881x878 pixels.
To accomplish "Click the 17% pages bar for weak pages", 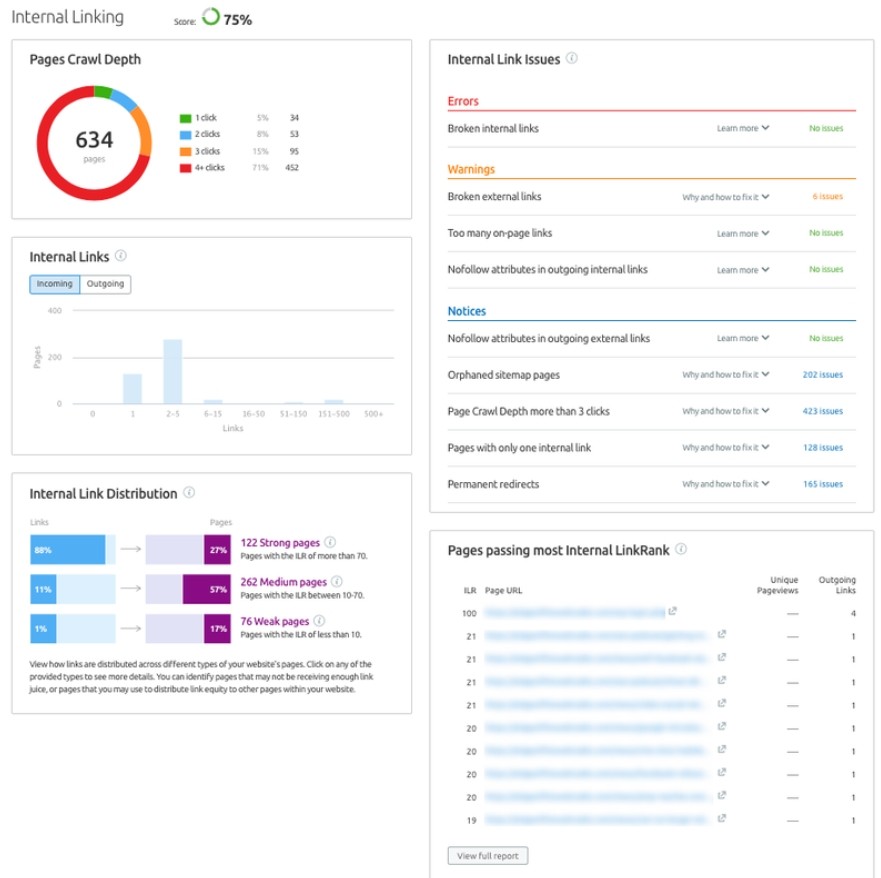I will point(217,628).
